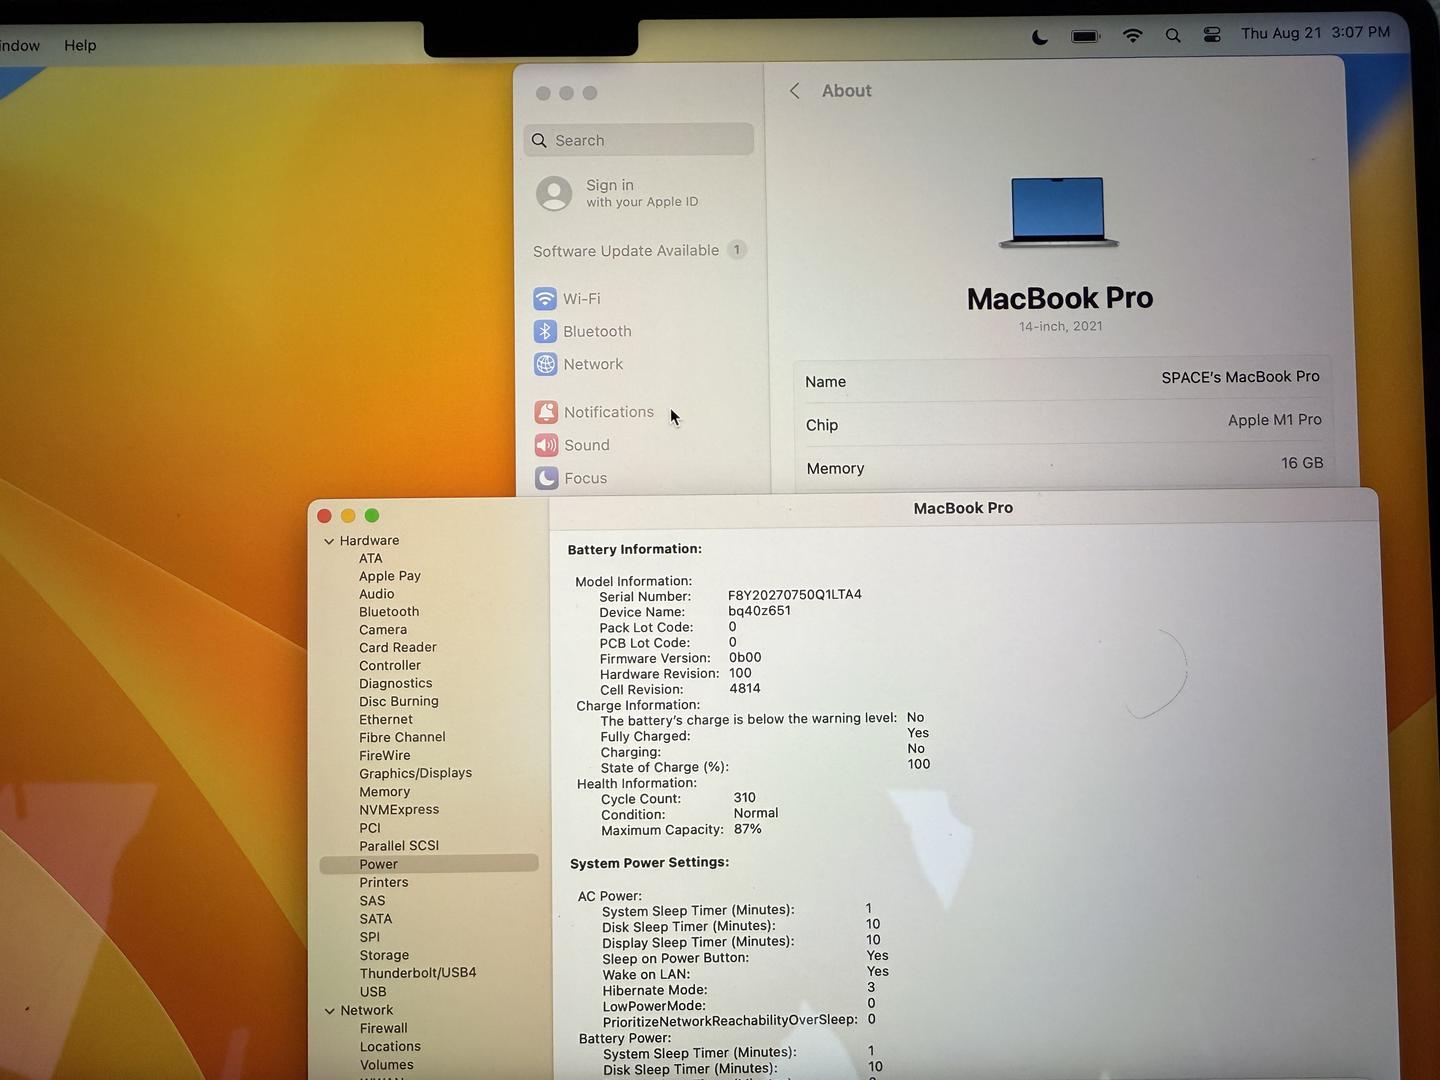Click the battery icon in the menu bar

coord(1085,36)
